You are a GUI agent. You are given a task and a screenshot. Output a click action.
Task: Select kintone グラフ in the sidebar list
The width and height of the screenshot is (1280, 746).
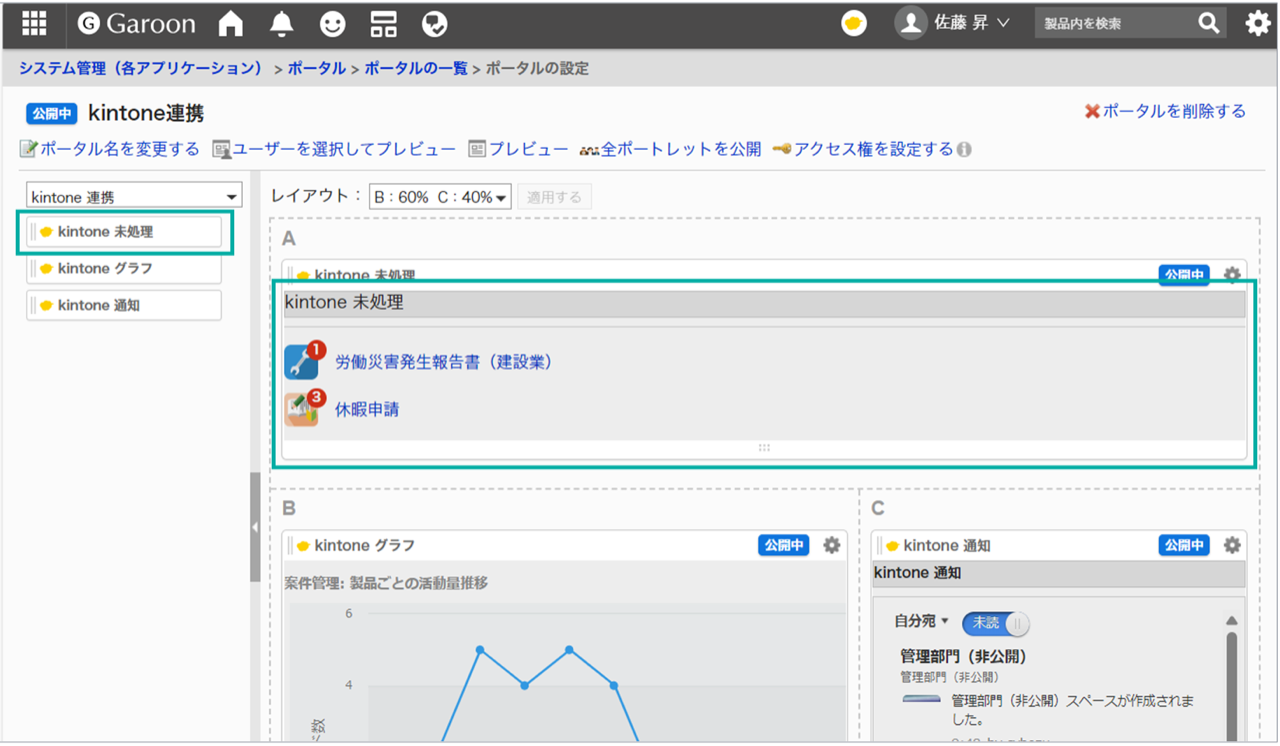click(124, 268)
